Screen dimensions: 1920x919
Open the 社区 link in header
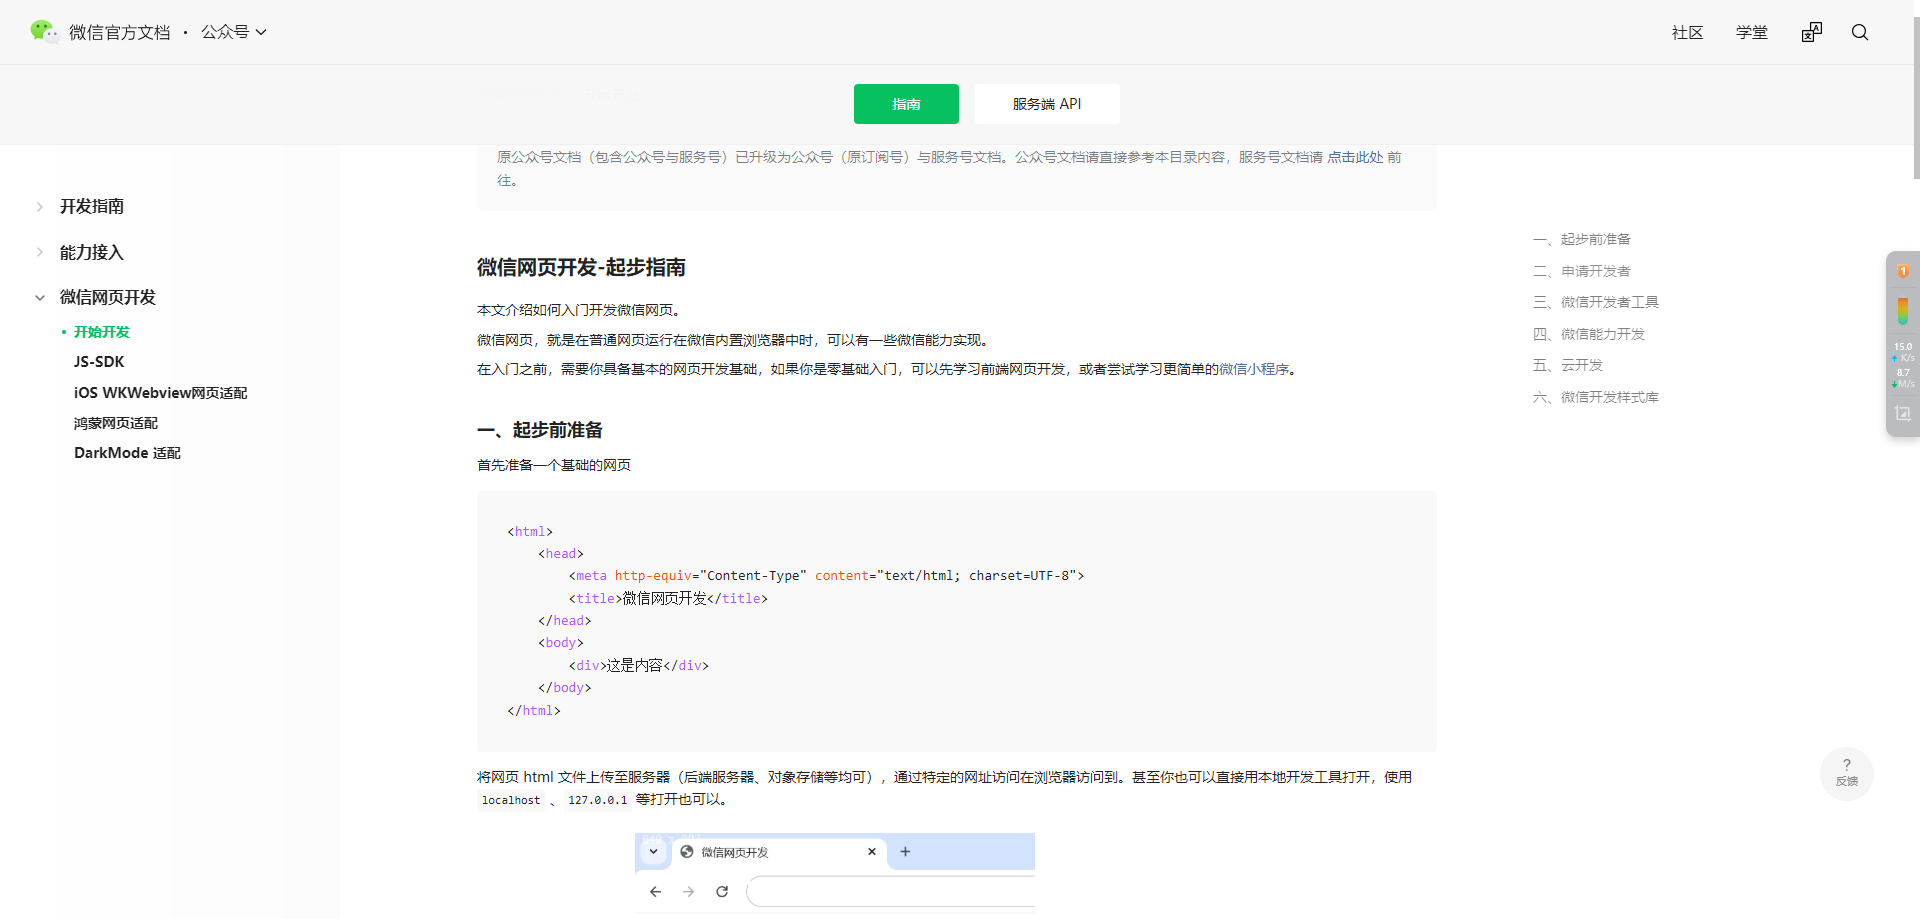[1688, 33]
